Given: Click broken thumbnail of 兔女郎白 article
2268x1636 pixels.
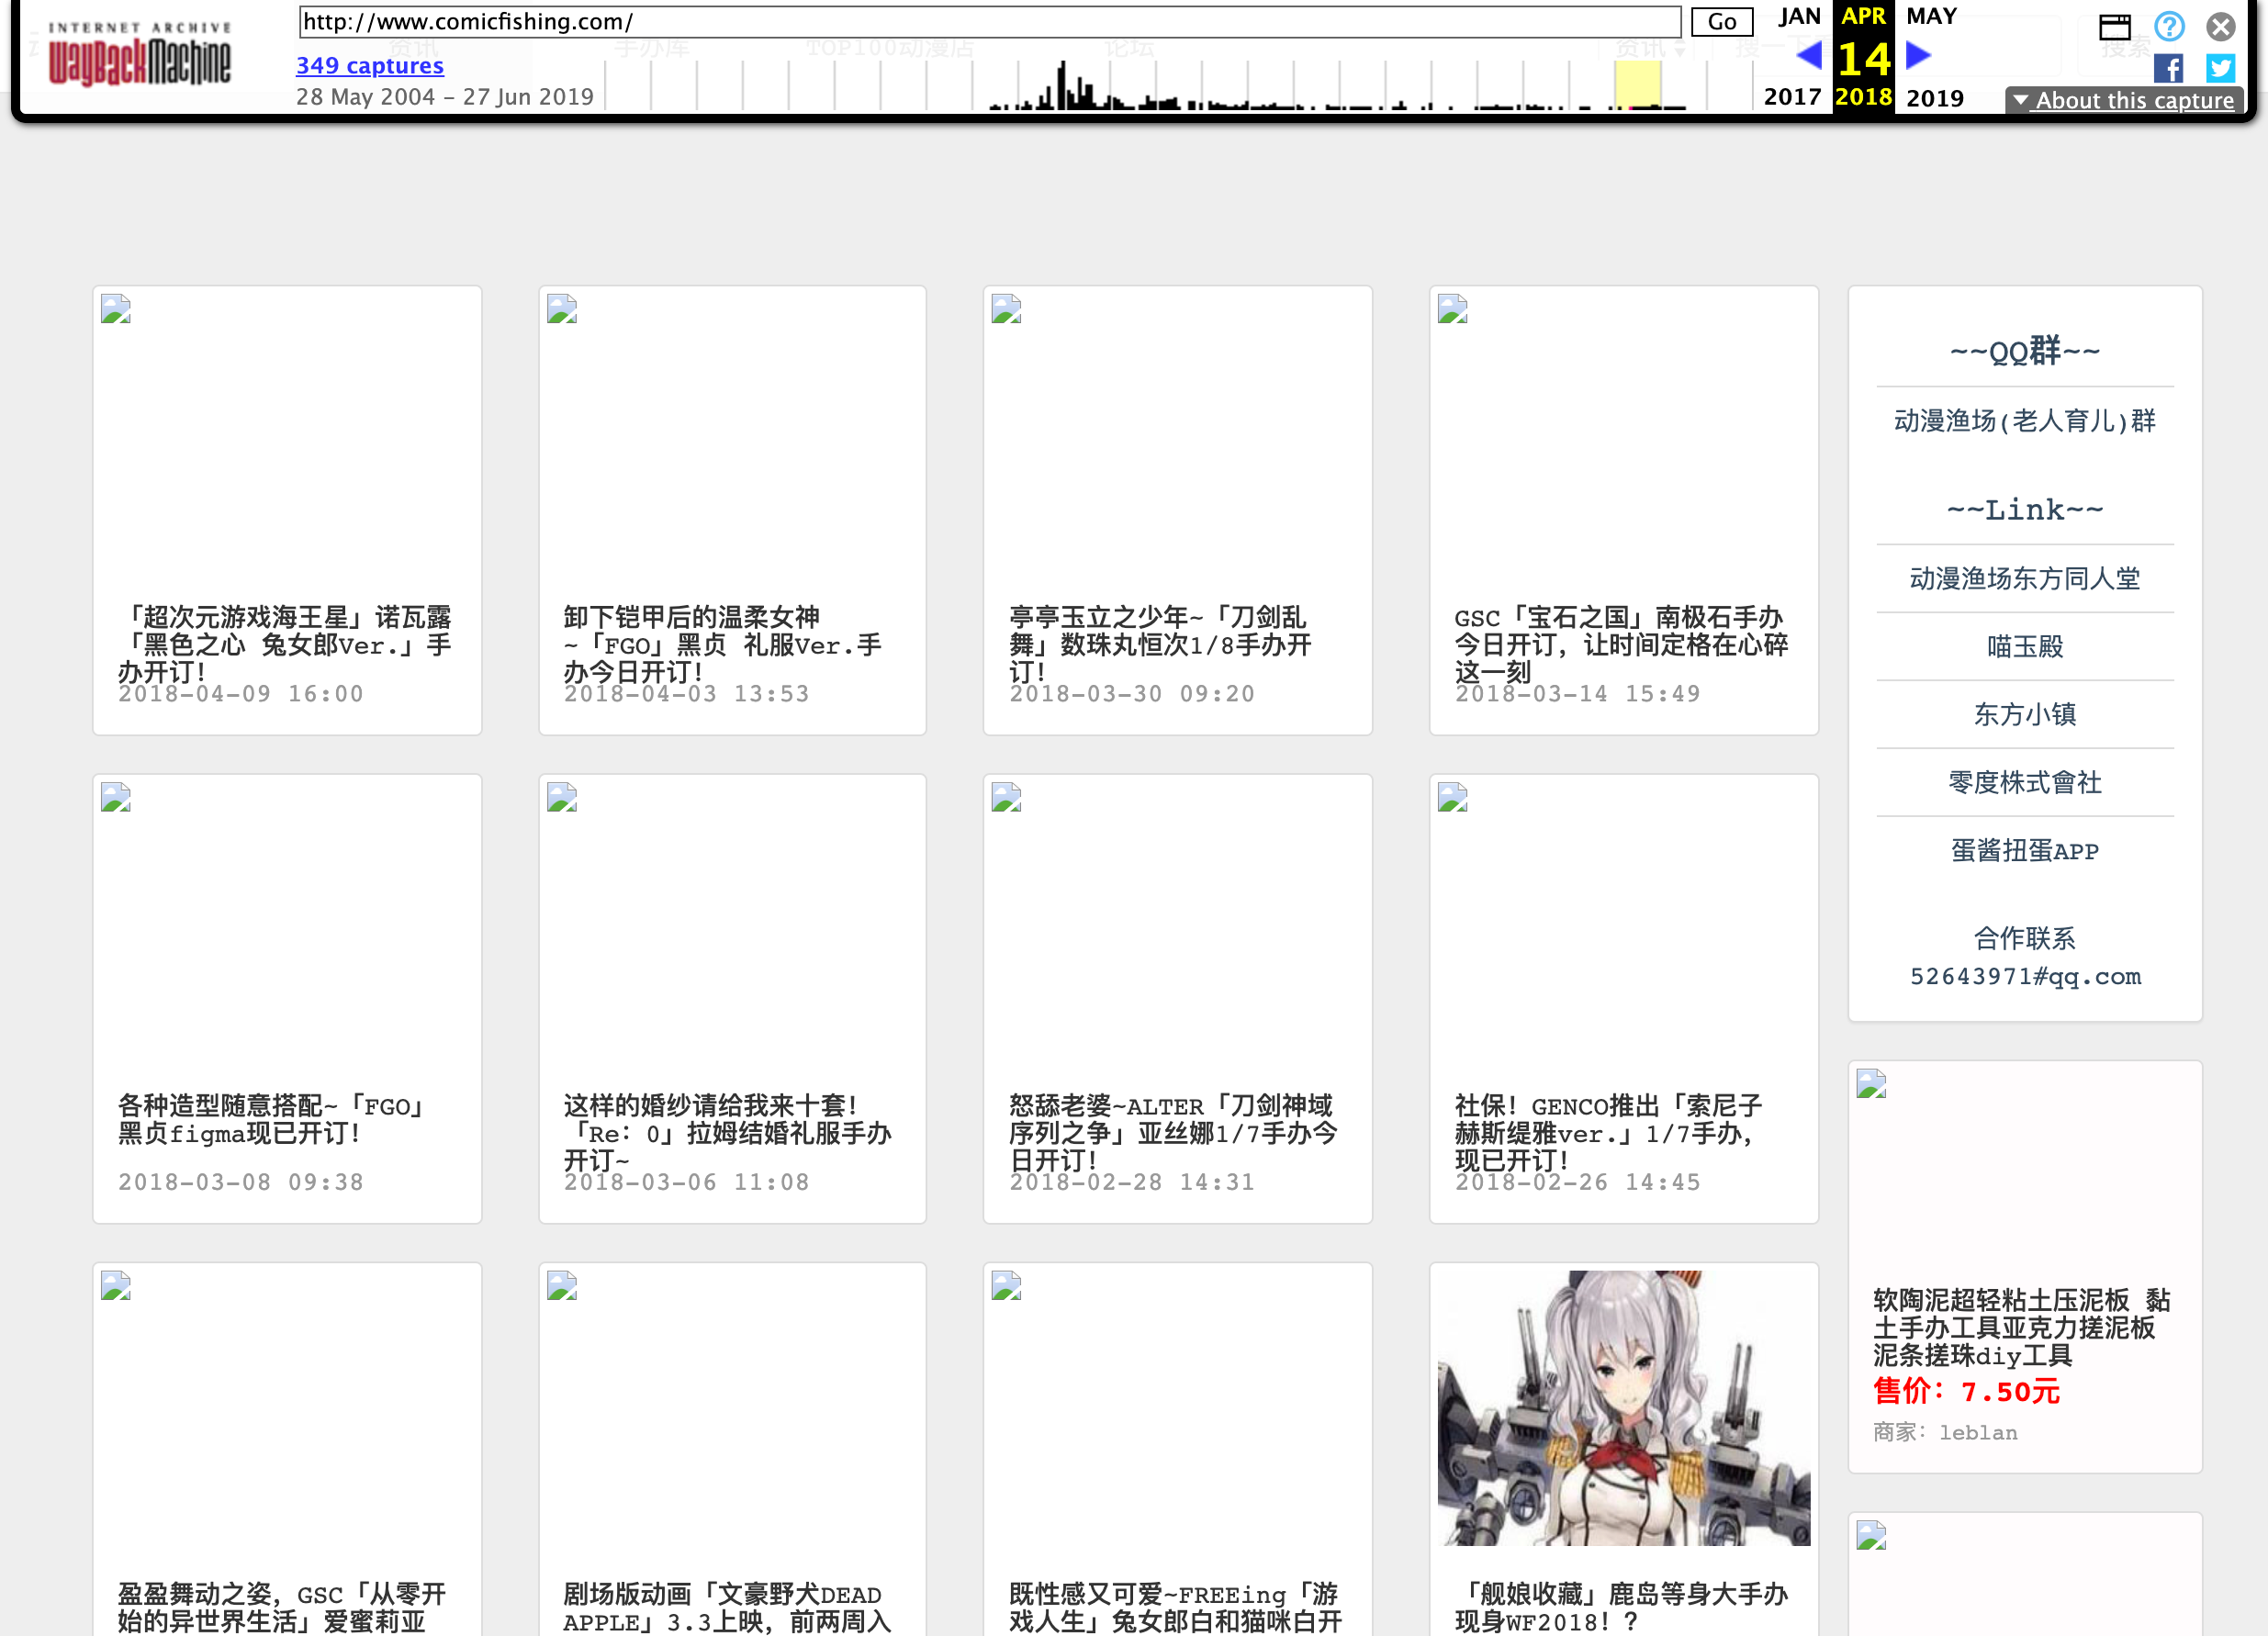Looking at the screenshot, I should pyautogui.click(x=1006, y=1285).
